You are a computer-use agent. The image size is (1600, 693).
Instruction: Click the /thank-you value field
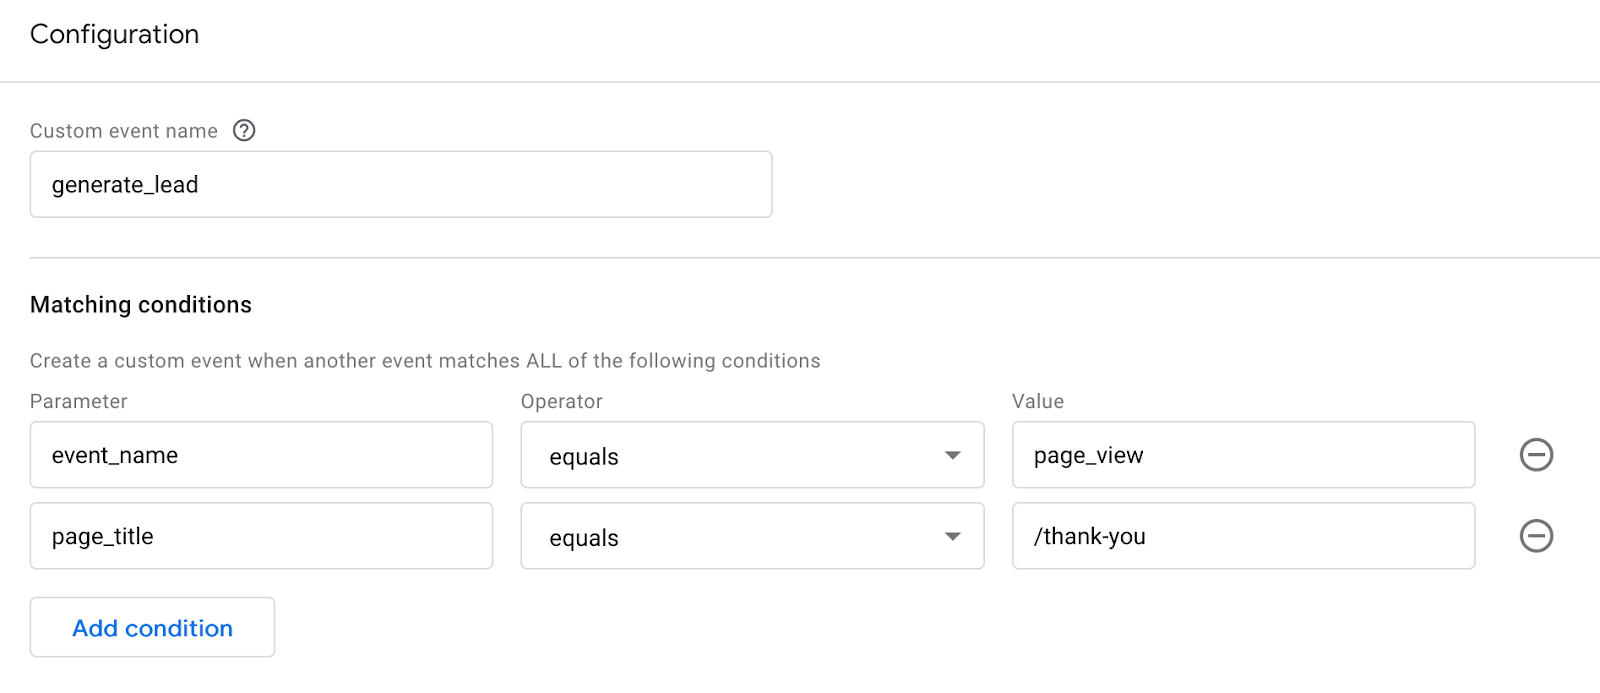pyautogui.click(x=1243, y=536)
